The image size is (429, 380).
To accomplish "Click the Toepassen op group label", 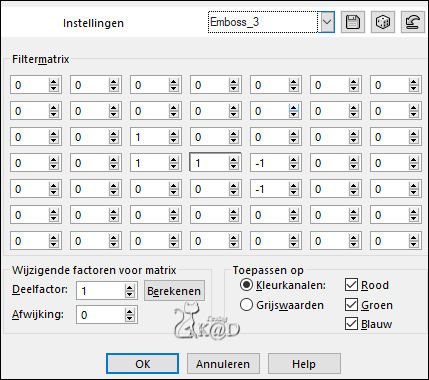I will pyautogui.click(x=268, y=270).
